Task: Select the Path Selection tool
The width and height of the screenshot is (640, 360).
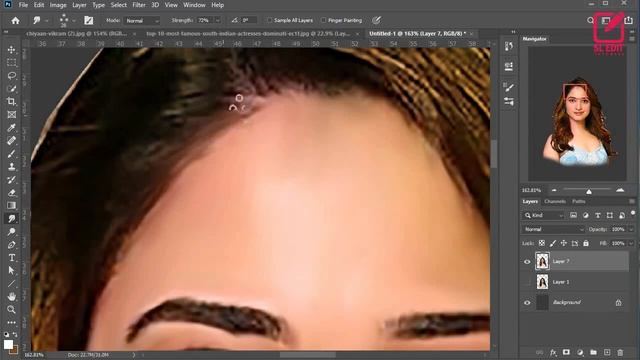Action: pyautogui.click(x=11, y=271)
